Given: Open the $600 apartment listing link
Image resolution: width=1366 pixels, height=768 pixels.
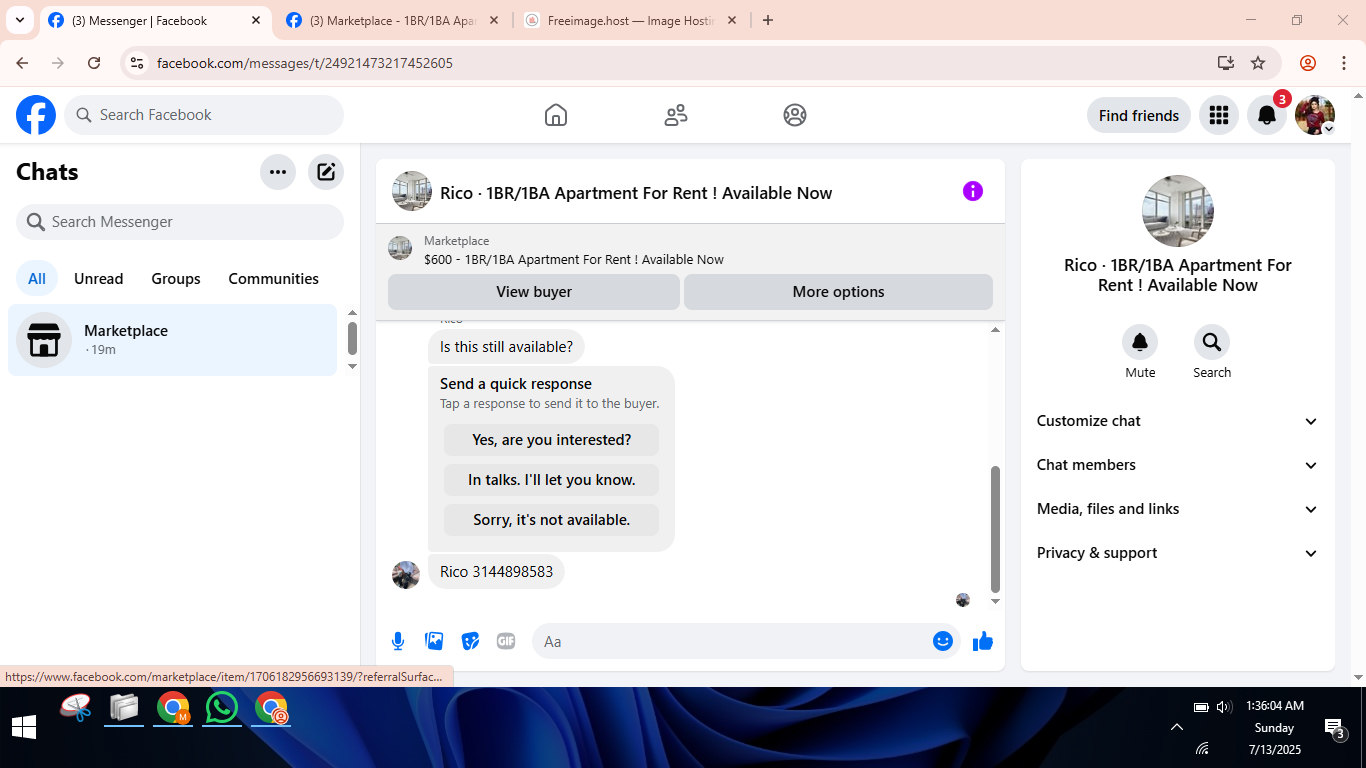Looking at the screenshot, I should pyautogui.click(x=574, y=259).
